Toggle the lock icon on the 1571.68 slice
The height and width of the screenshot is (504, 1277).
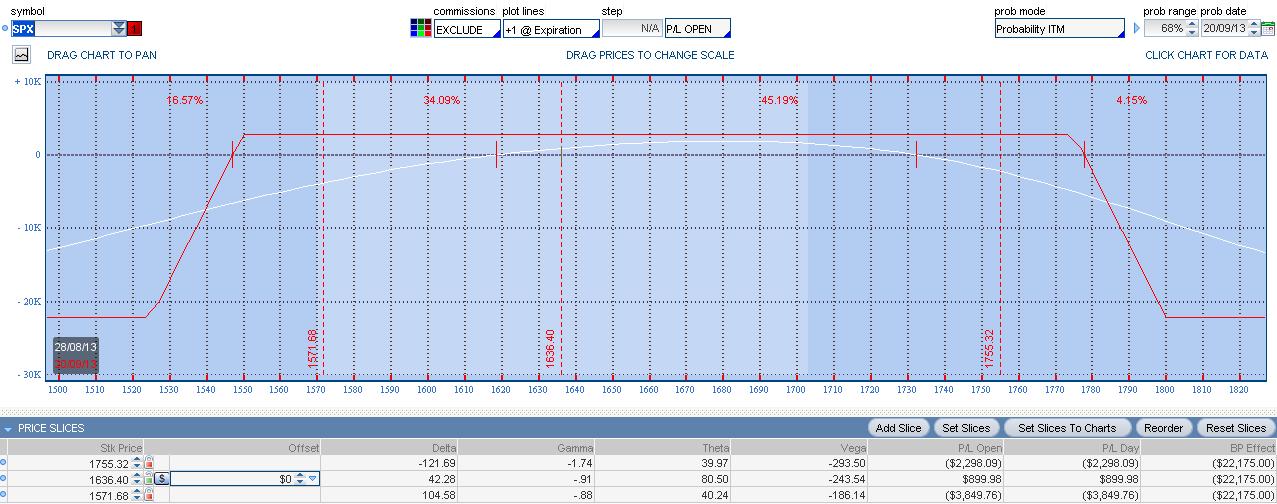(150, 495)
